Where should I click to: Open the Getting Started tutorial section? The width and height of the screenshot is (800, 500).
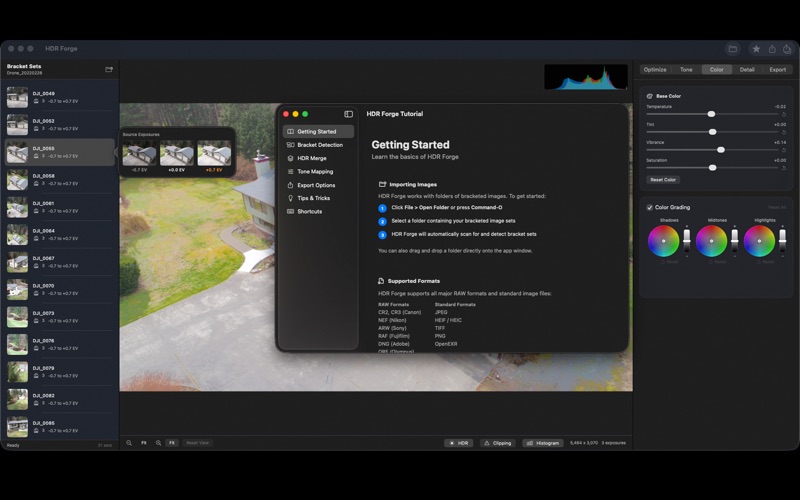tap(318, 132)
